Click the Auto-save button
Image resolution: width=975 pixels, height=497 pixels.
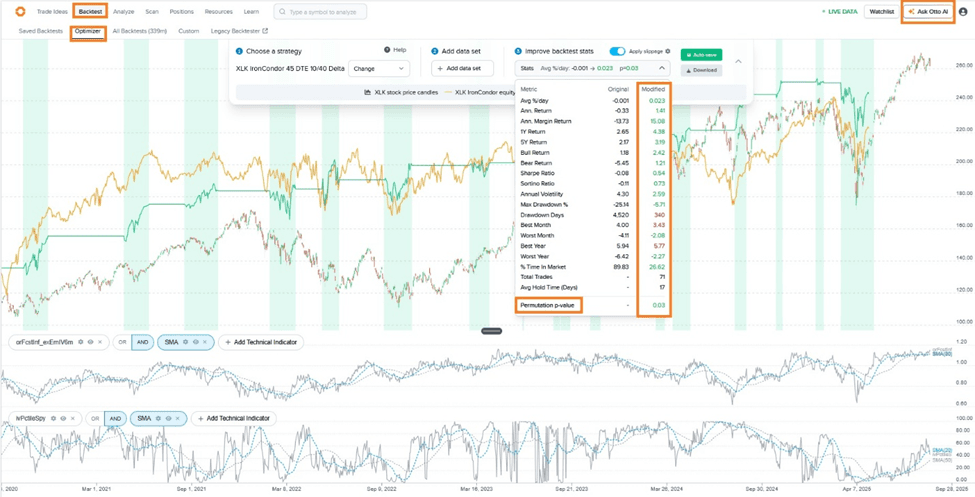pos(701,55)
